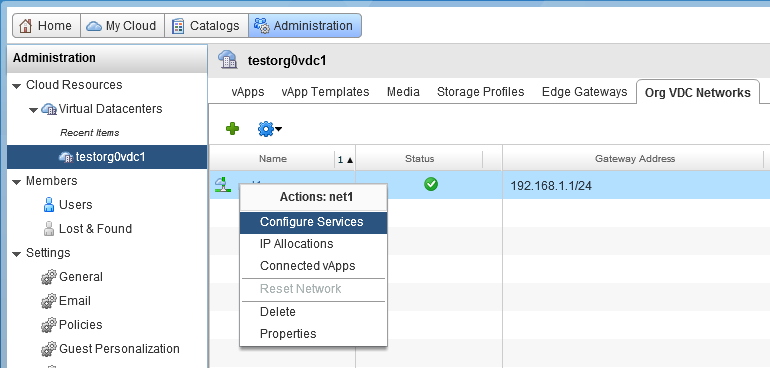Click the green status checkmark for net1
This screenshot has height=368, width=770.
click(x=431, y=184)
